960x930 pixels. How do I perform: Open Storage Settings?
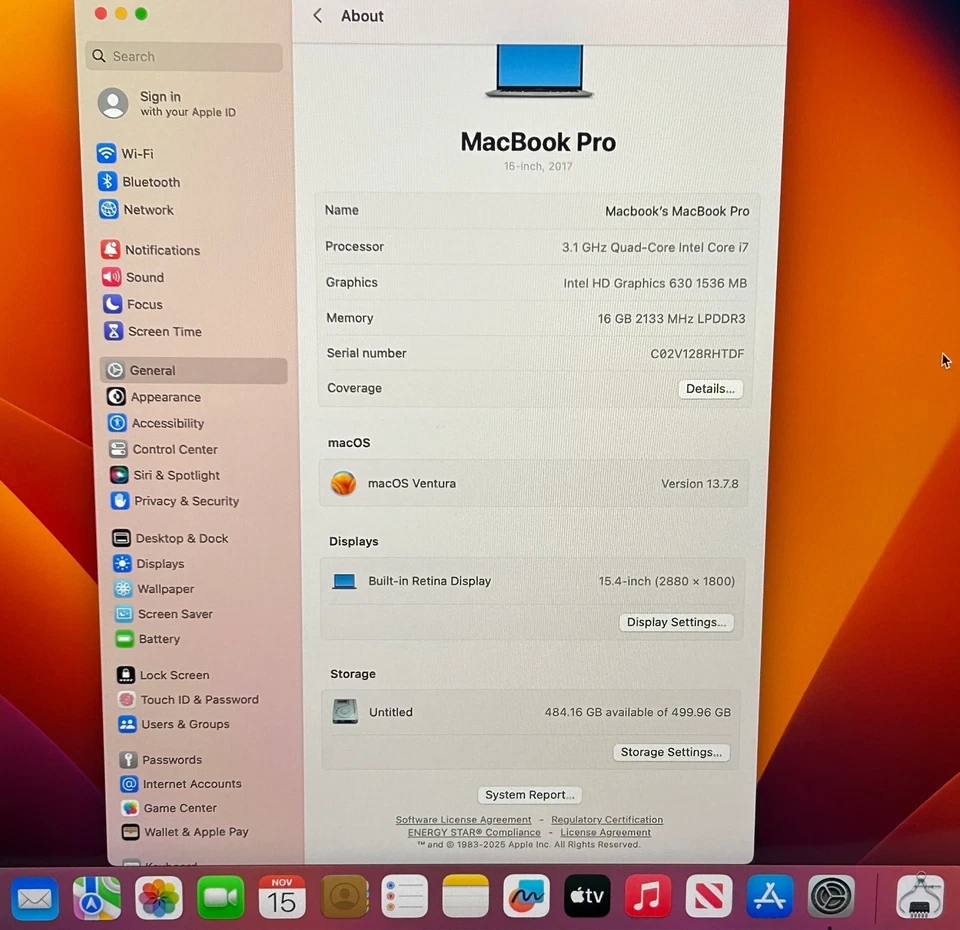(671, 752)
